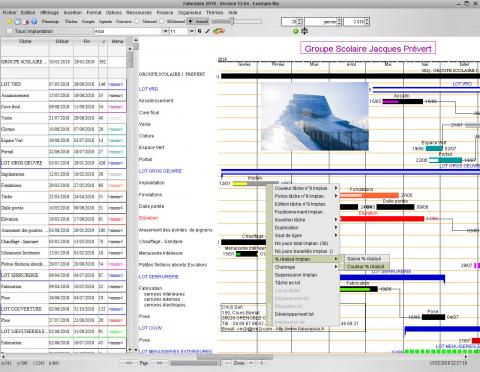Viewport: 480px width, 372px height.
Task: Open the Insertion menu
Action: (73, 12)
